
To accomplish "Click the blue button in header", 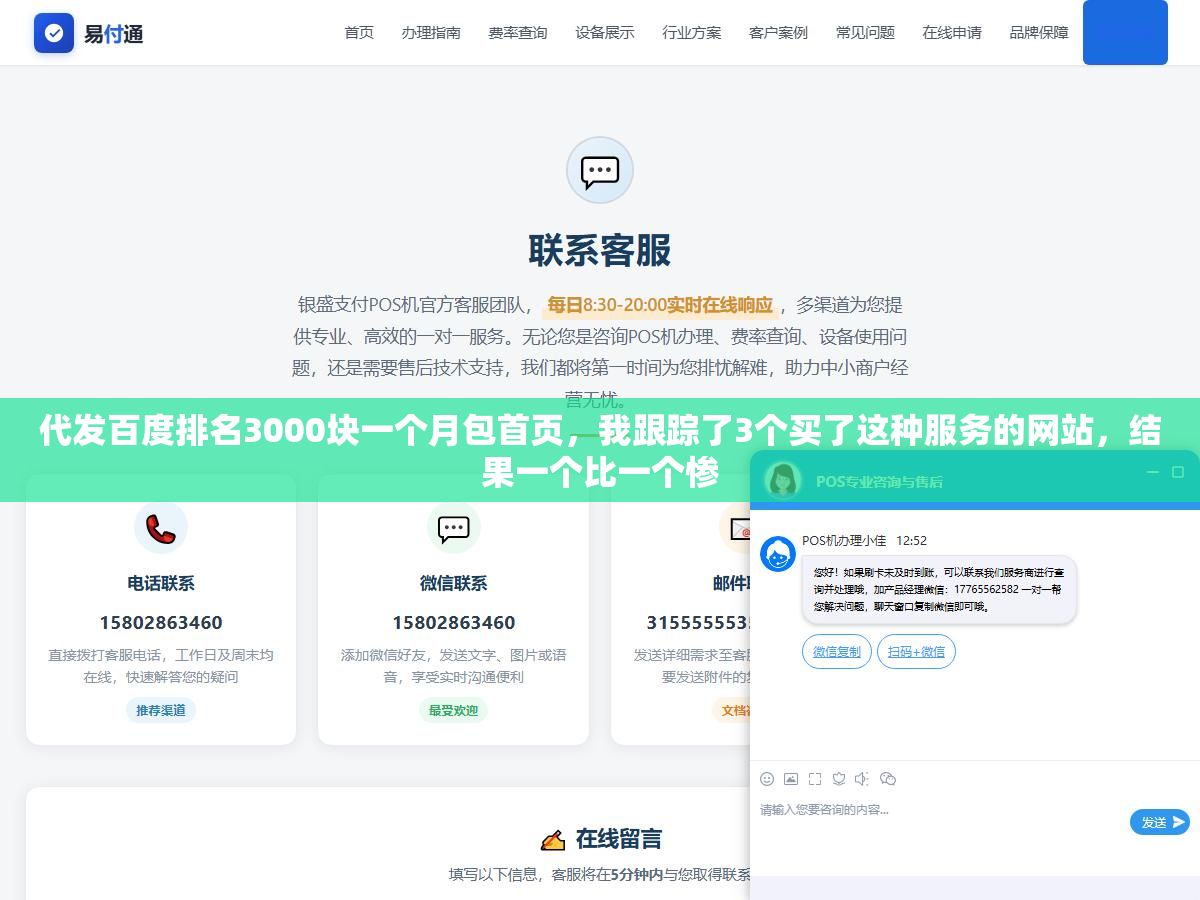I will pos(1125,32).
